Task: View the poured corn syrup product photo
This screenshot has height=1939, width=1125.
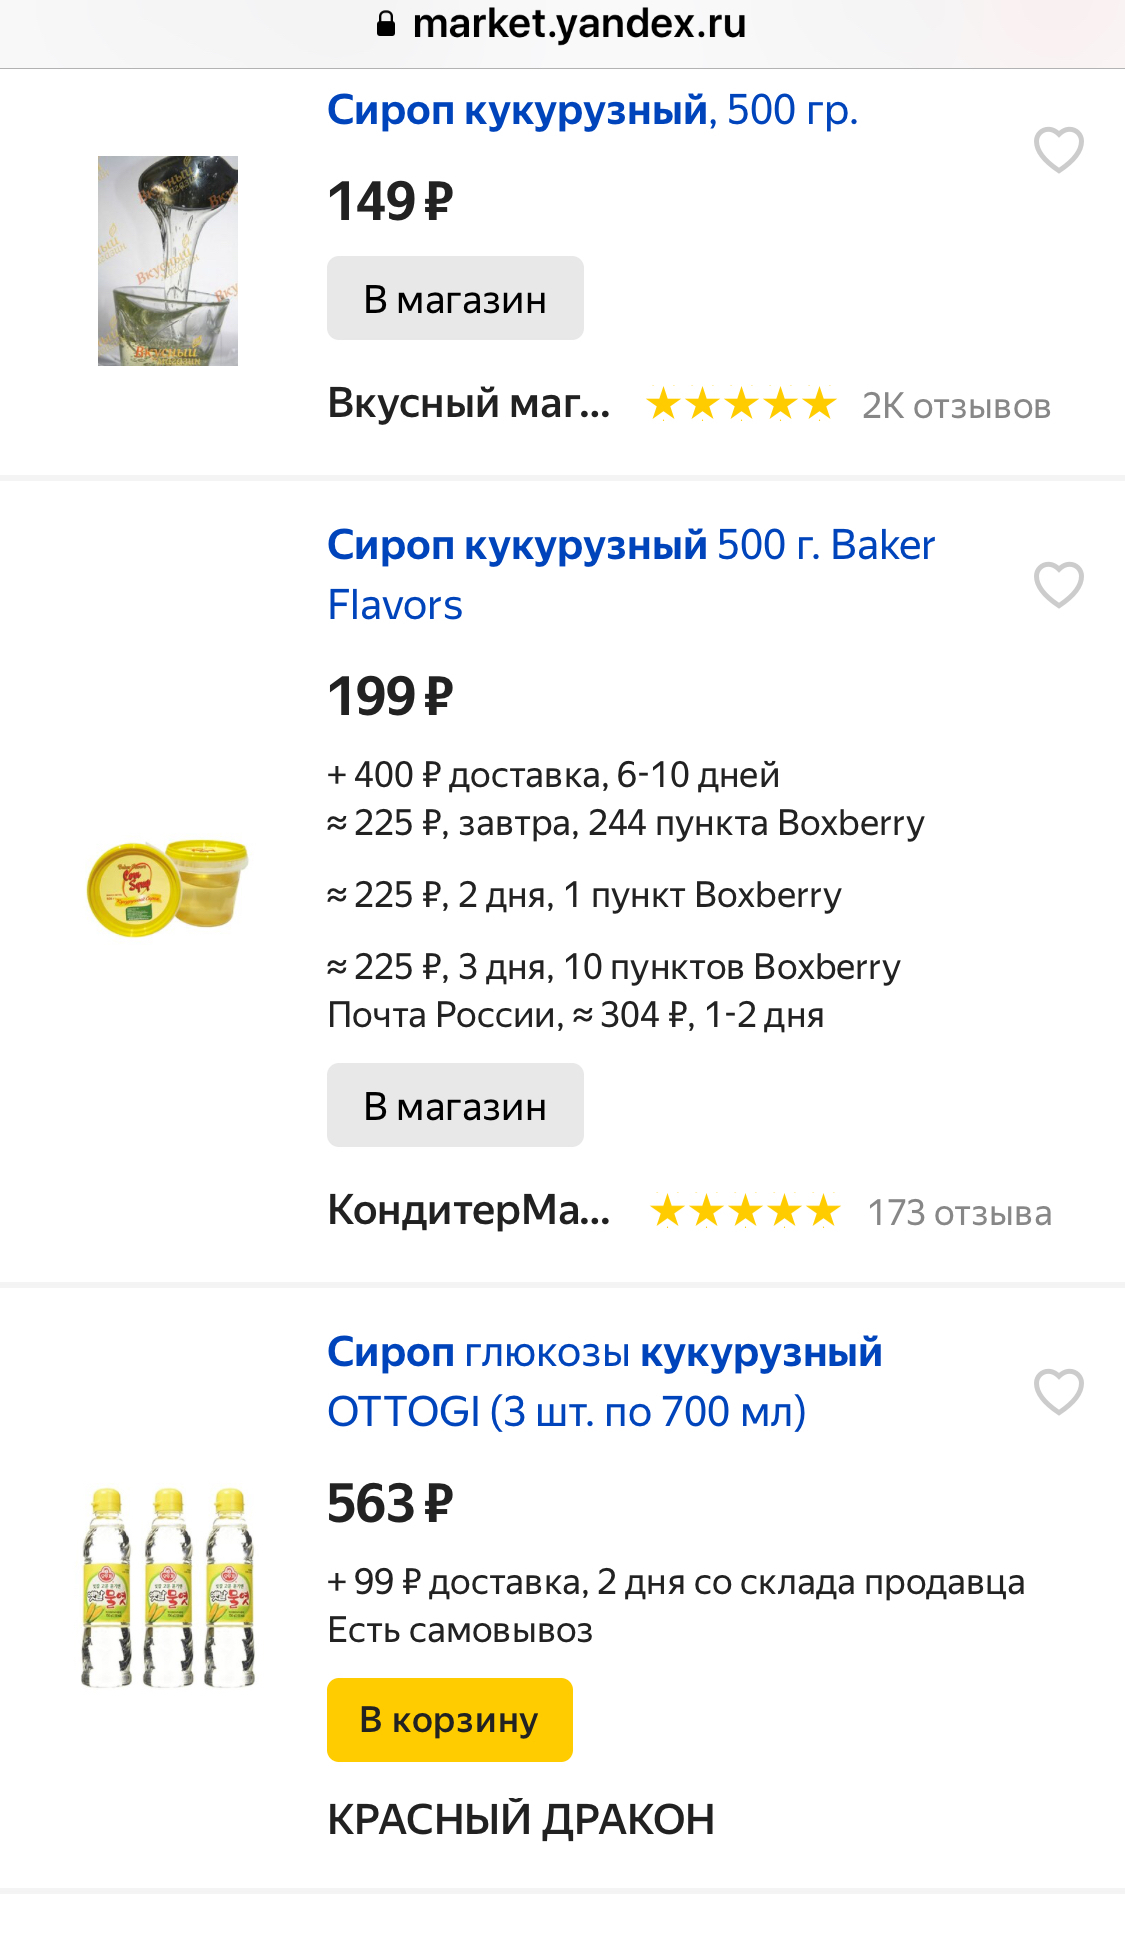Action: (168, 261)
